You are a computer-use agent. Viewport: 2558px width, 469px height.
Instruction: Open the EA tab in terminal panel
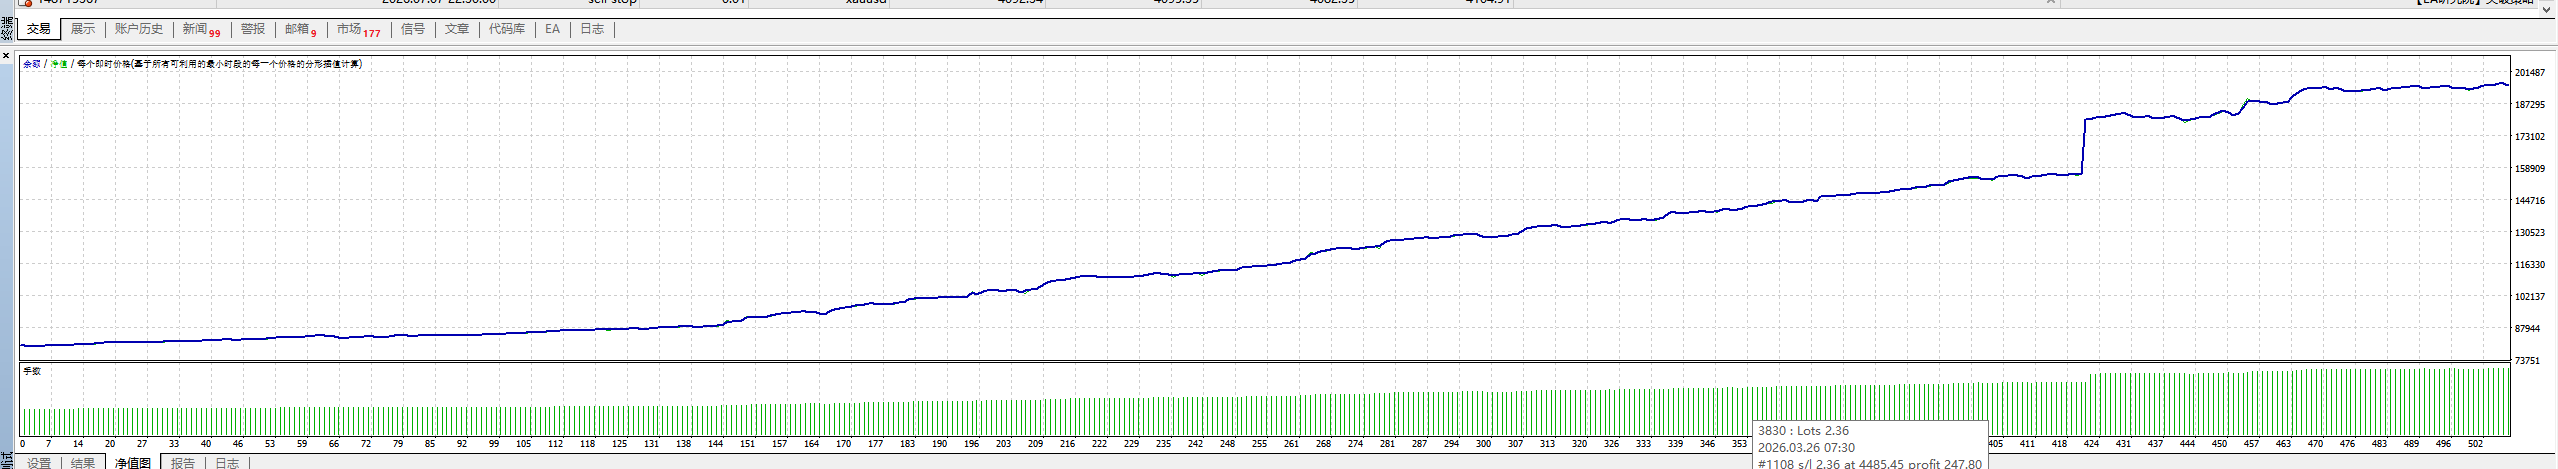point(553,29)
